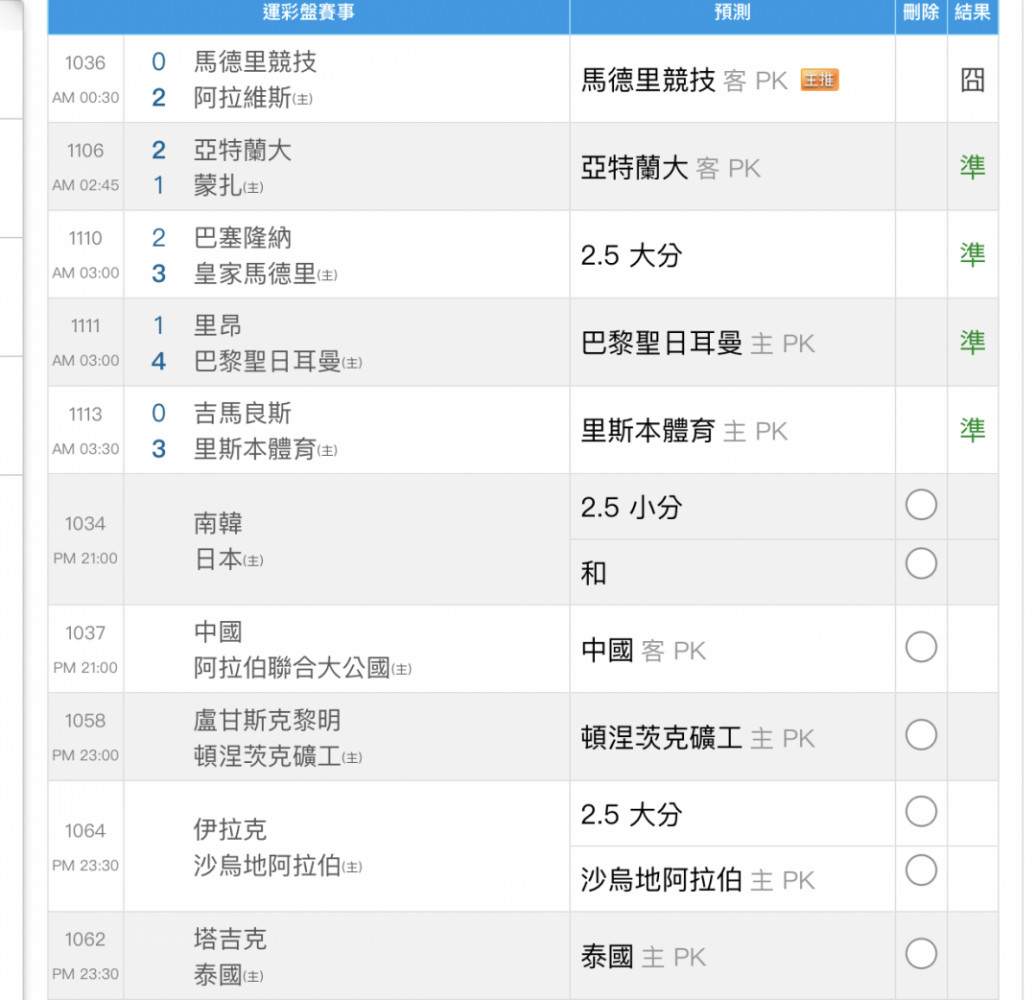
Task: Click the 巴黎聖日耳曼 主 PK prediction
Action: pyautogui.click(x=698, y=343)
